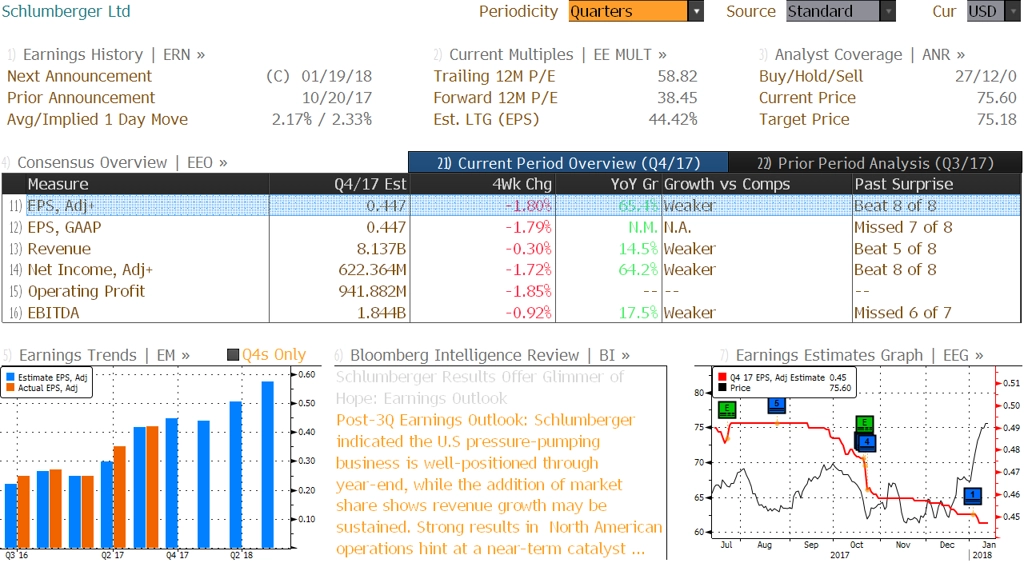Viewport: 1024px width, 563px height.
Task: Open the Cur USD currency dropdown
Action: coord(993,11)
